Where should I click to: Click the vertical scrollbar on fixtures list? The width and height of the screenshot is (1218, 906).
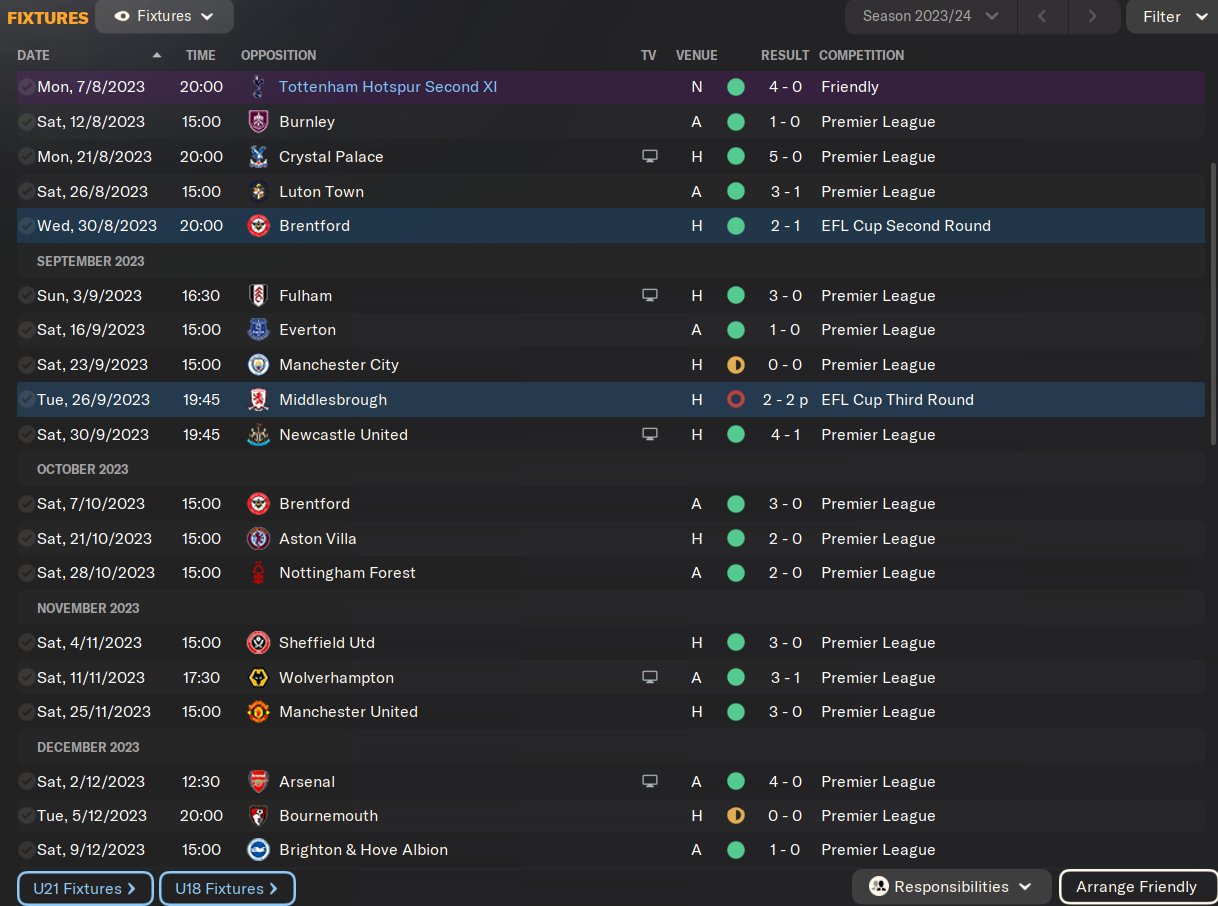[1214, 300]
